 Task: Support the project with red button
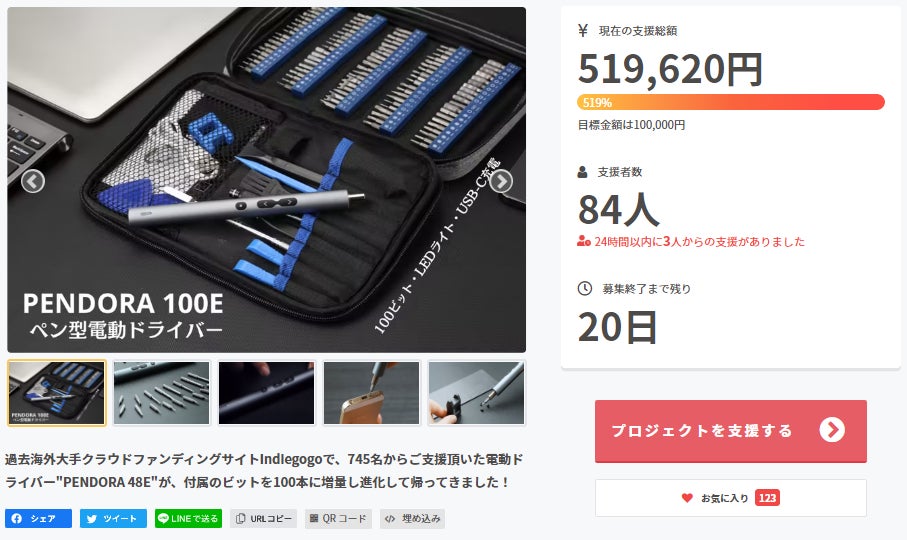tap(731, 431)
